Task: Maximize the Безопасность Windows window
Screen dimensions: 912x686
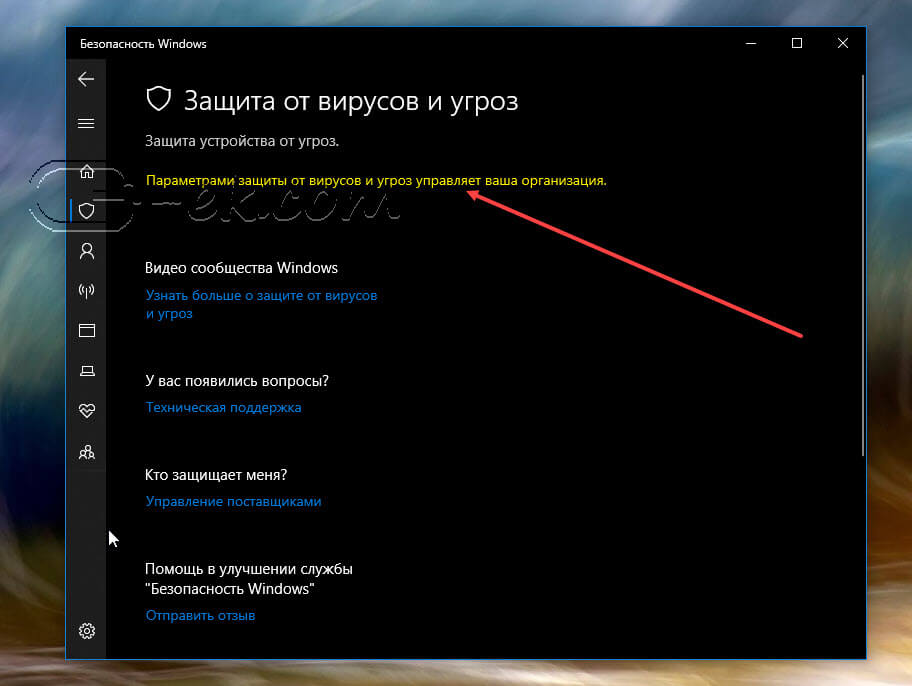Action: 797,43
